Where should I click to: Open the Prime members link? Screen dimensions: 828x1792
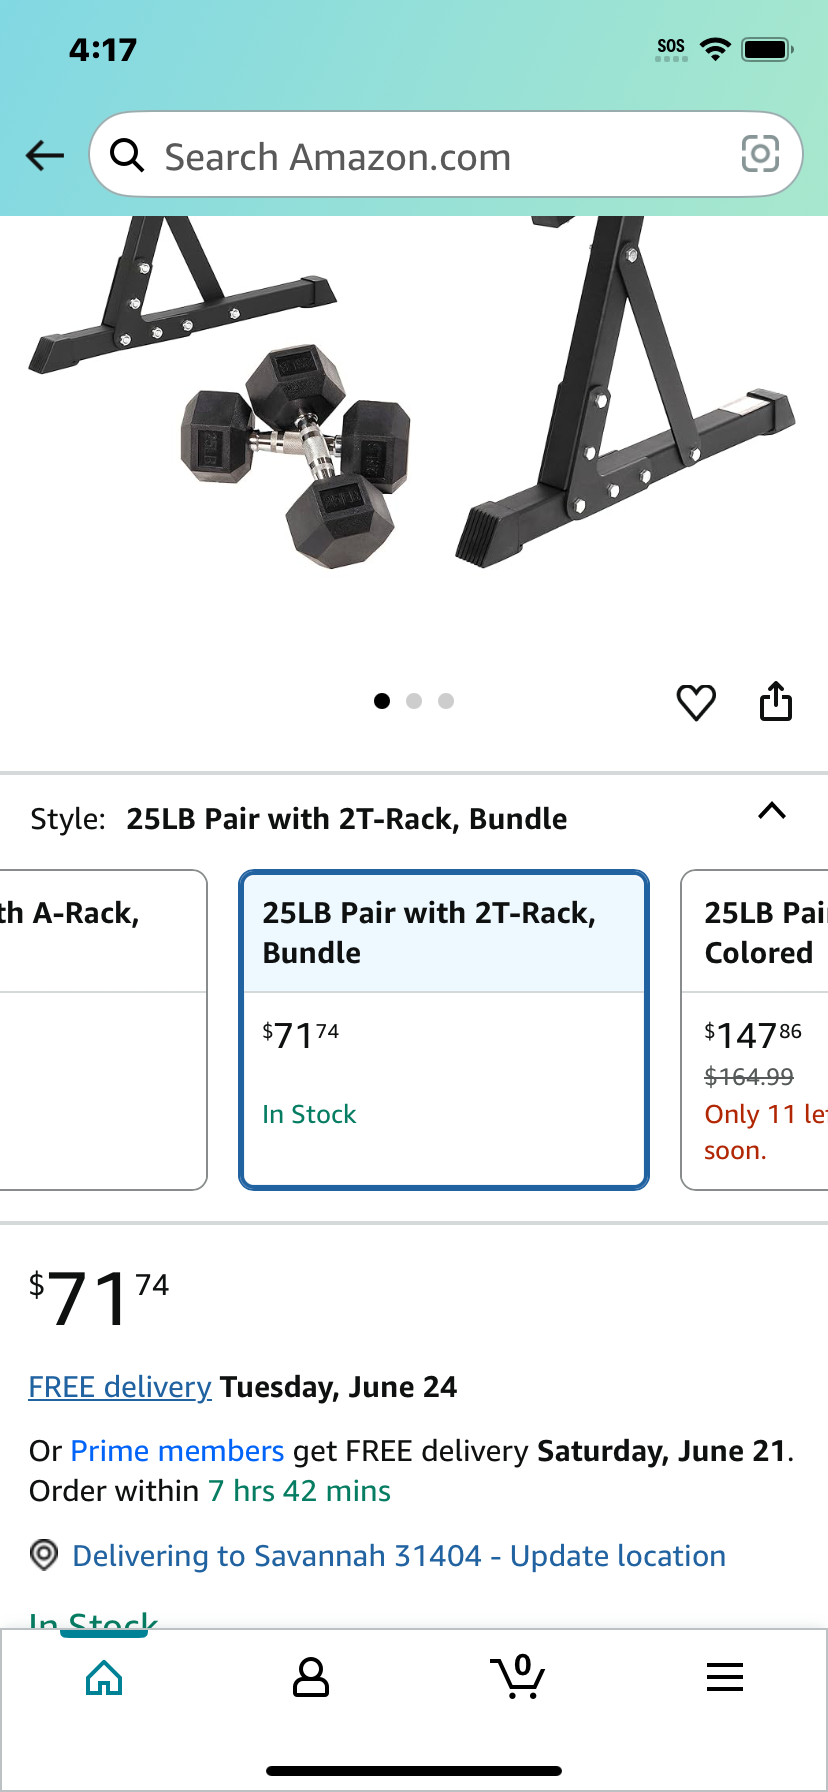(178, 1451)
